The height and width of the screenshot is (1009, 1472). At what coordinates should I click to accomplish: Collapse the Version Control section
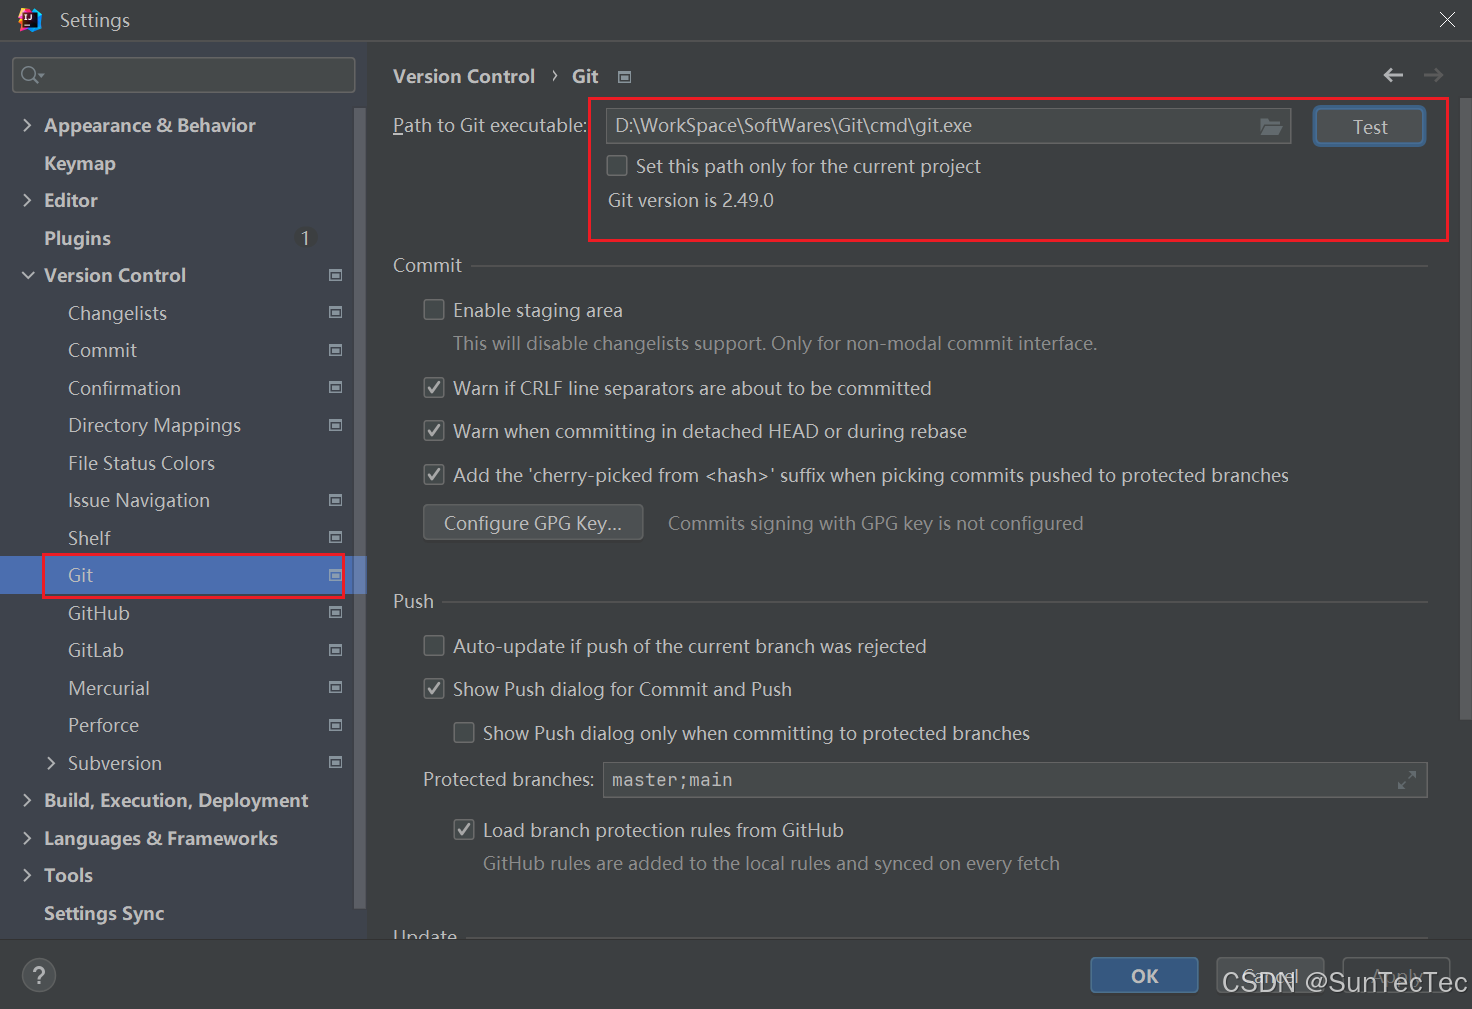(27, 275)
